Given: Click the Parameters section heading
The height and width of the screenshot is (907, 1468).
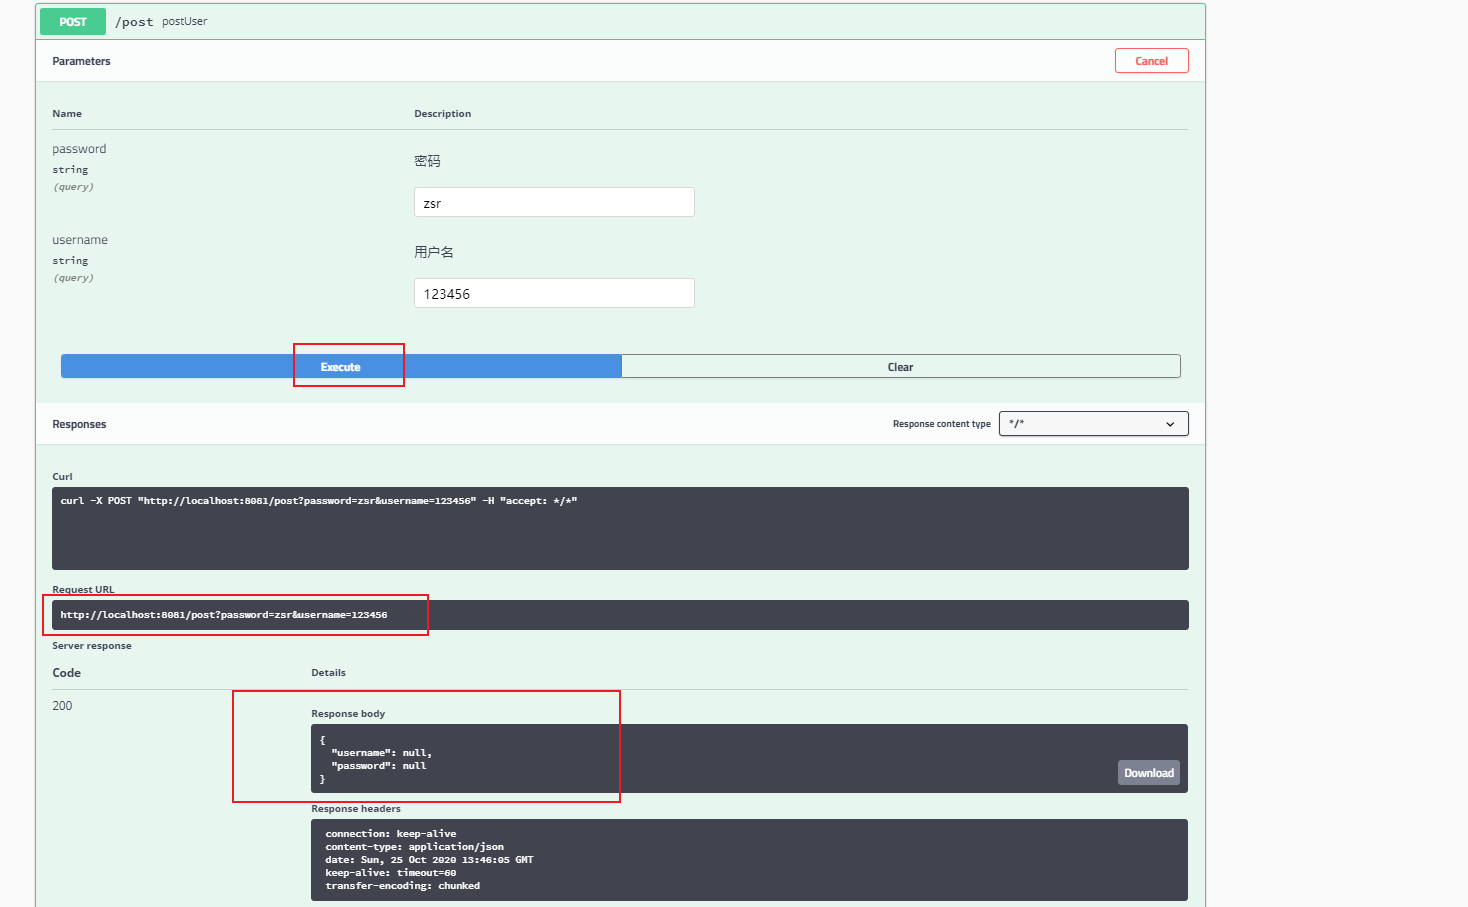Looking at the screenshot, I should [81, 61].
